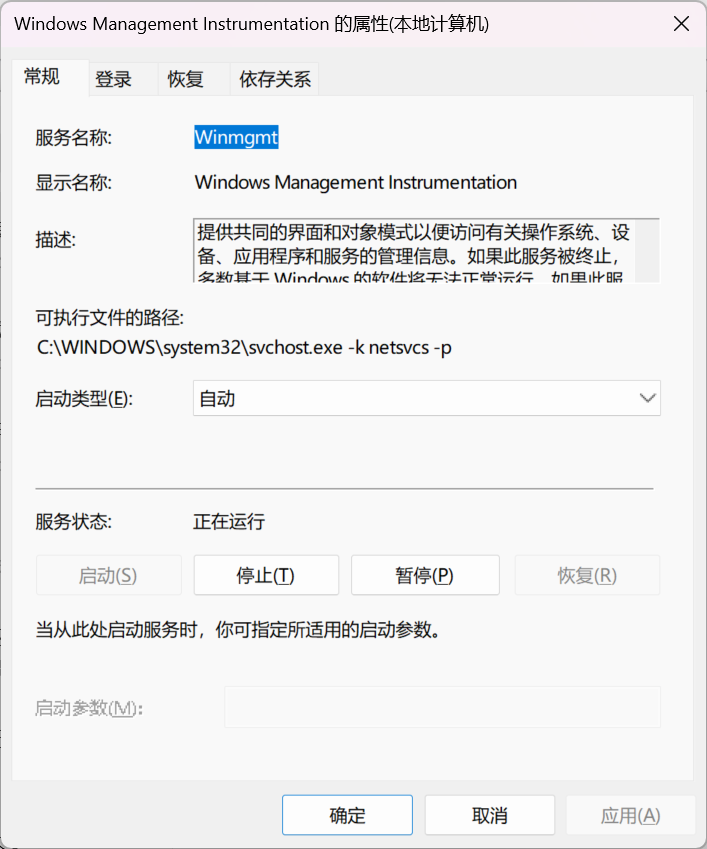Select the highlighted Winmgmt service name

tap(236, 138)
